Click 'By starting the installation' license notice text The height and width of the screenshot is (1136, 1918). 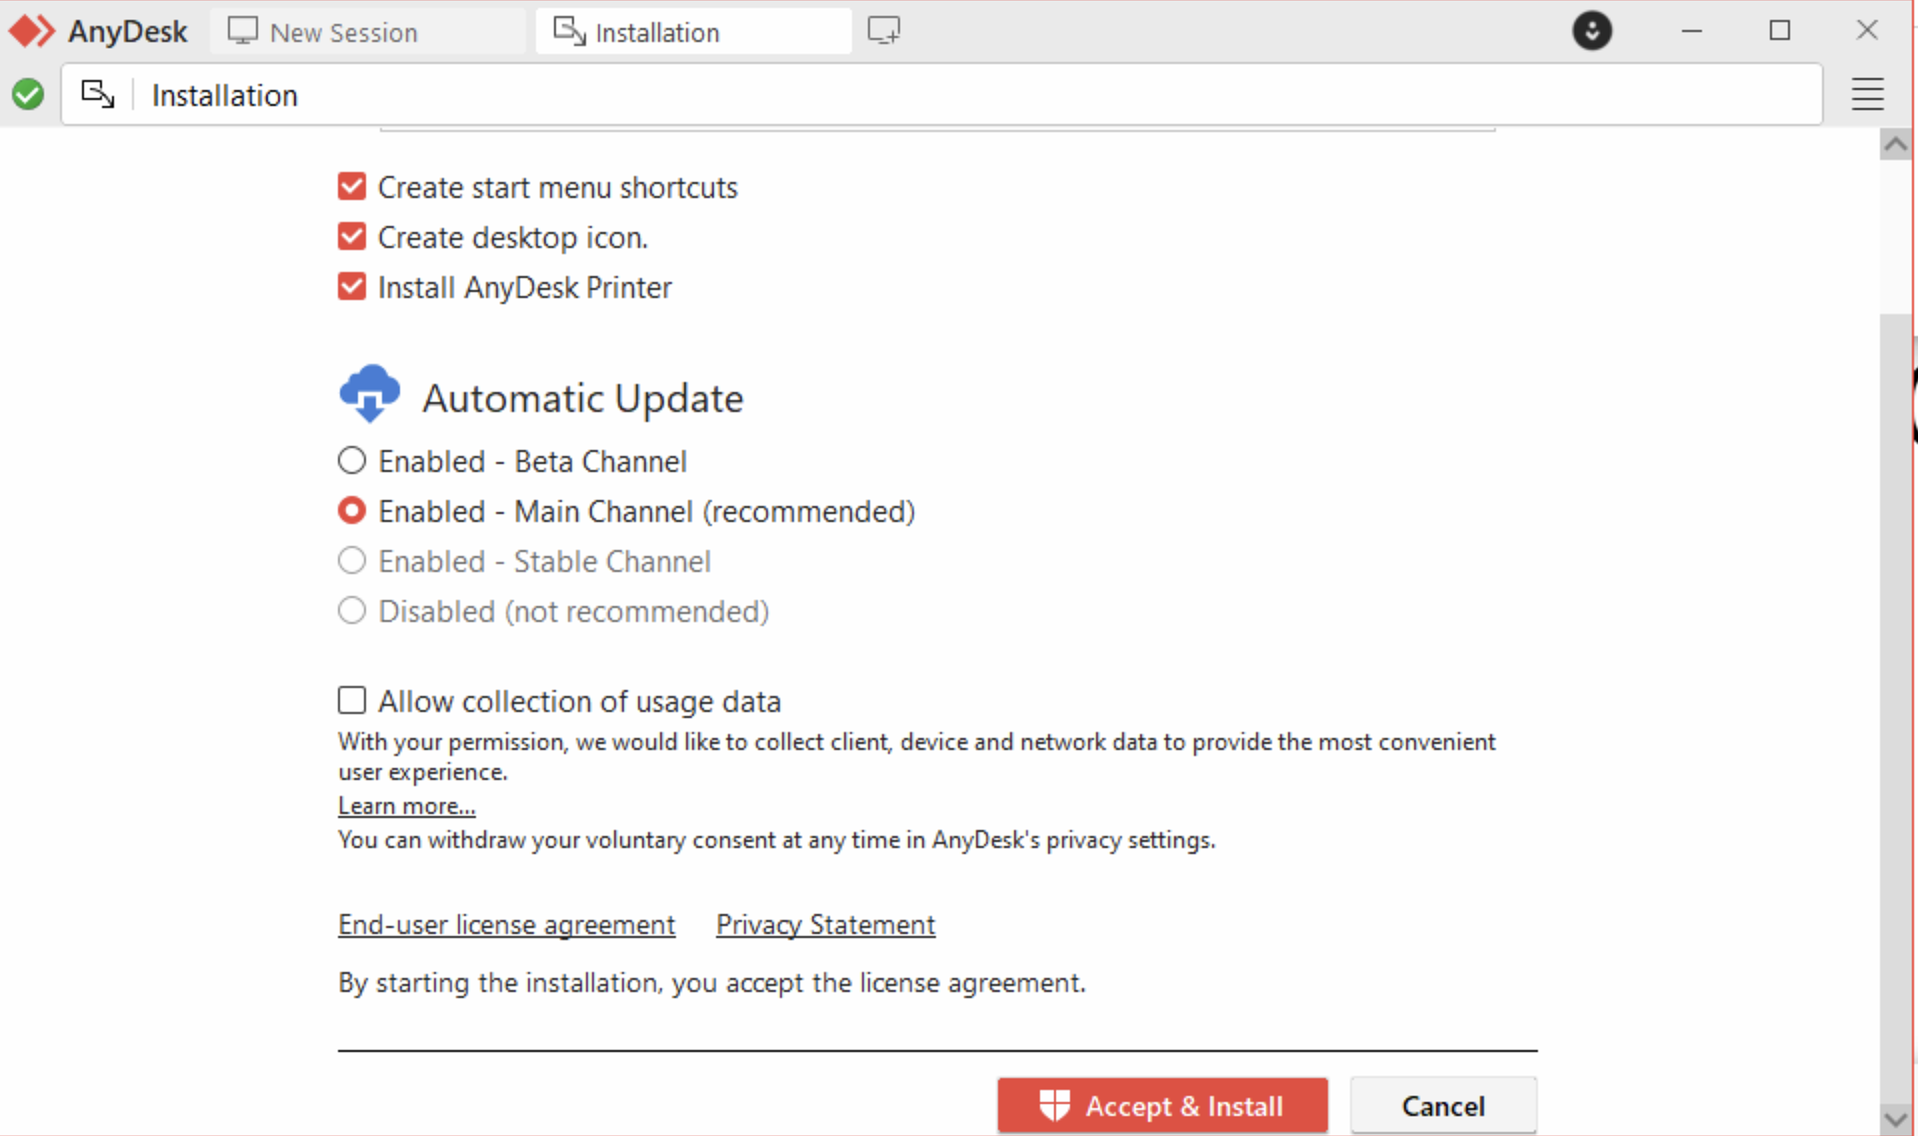[712, 983]
